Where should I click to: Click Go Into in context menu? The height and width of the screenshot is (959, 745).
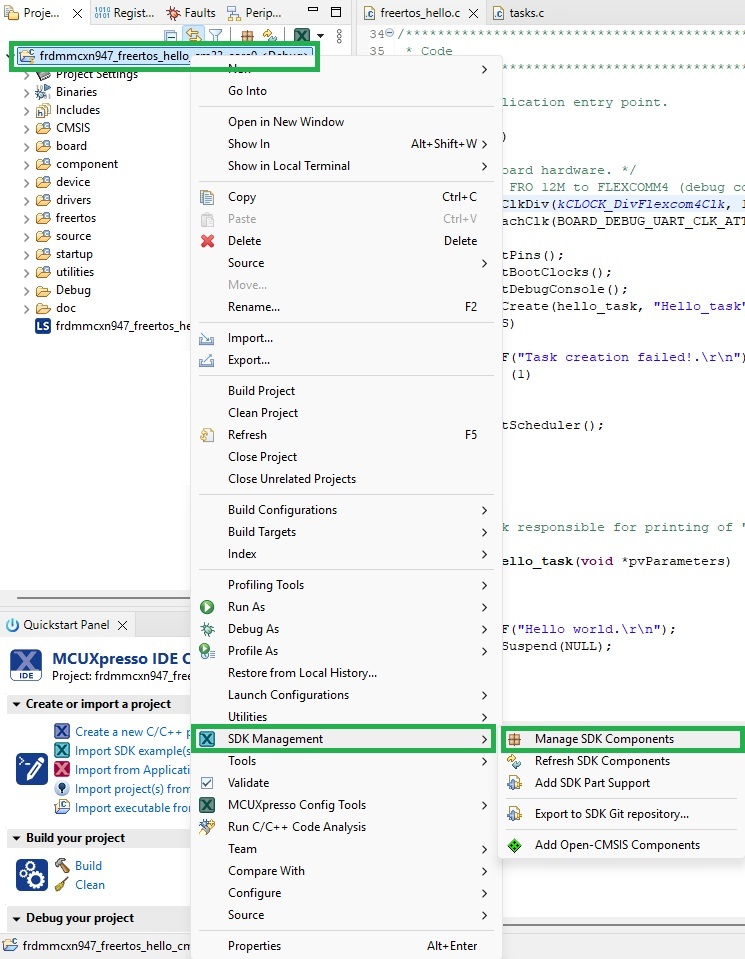[247, 91]
